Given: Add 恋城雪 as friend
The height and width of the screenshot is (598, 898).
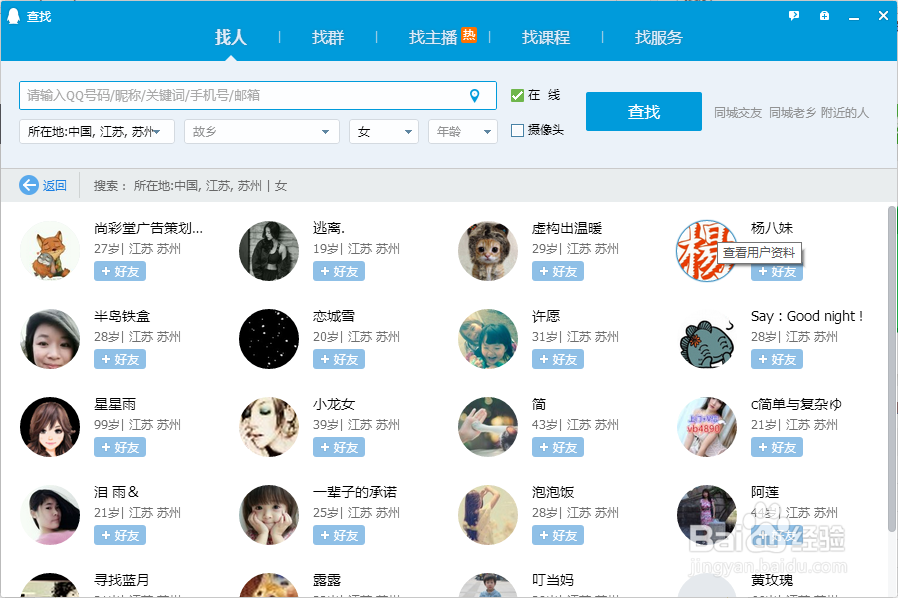Looking at the screenshot, I should [339, 359].
